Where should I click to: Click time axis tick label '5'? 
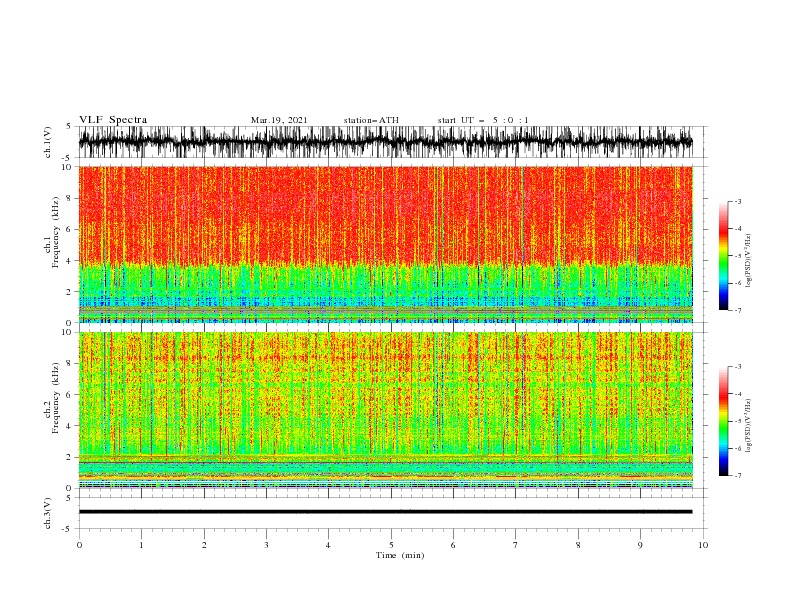coord(391,545)
